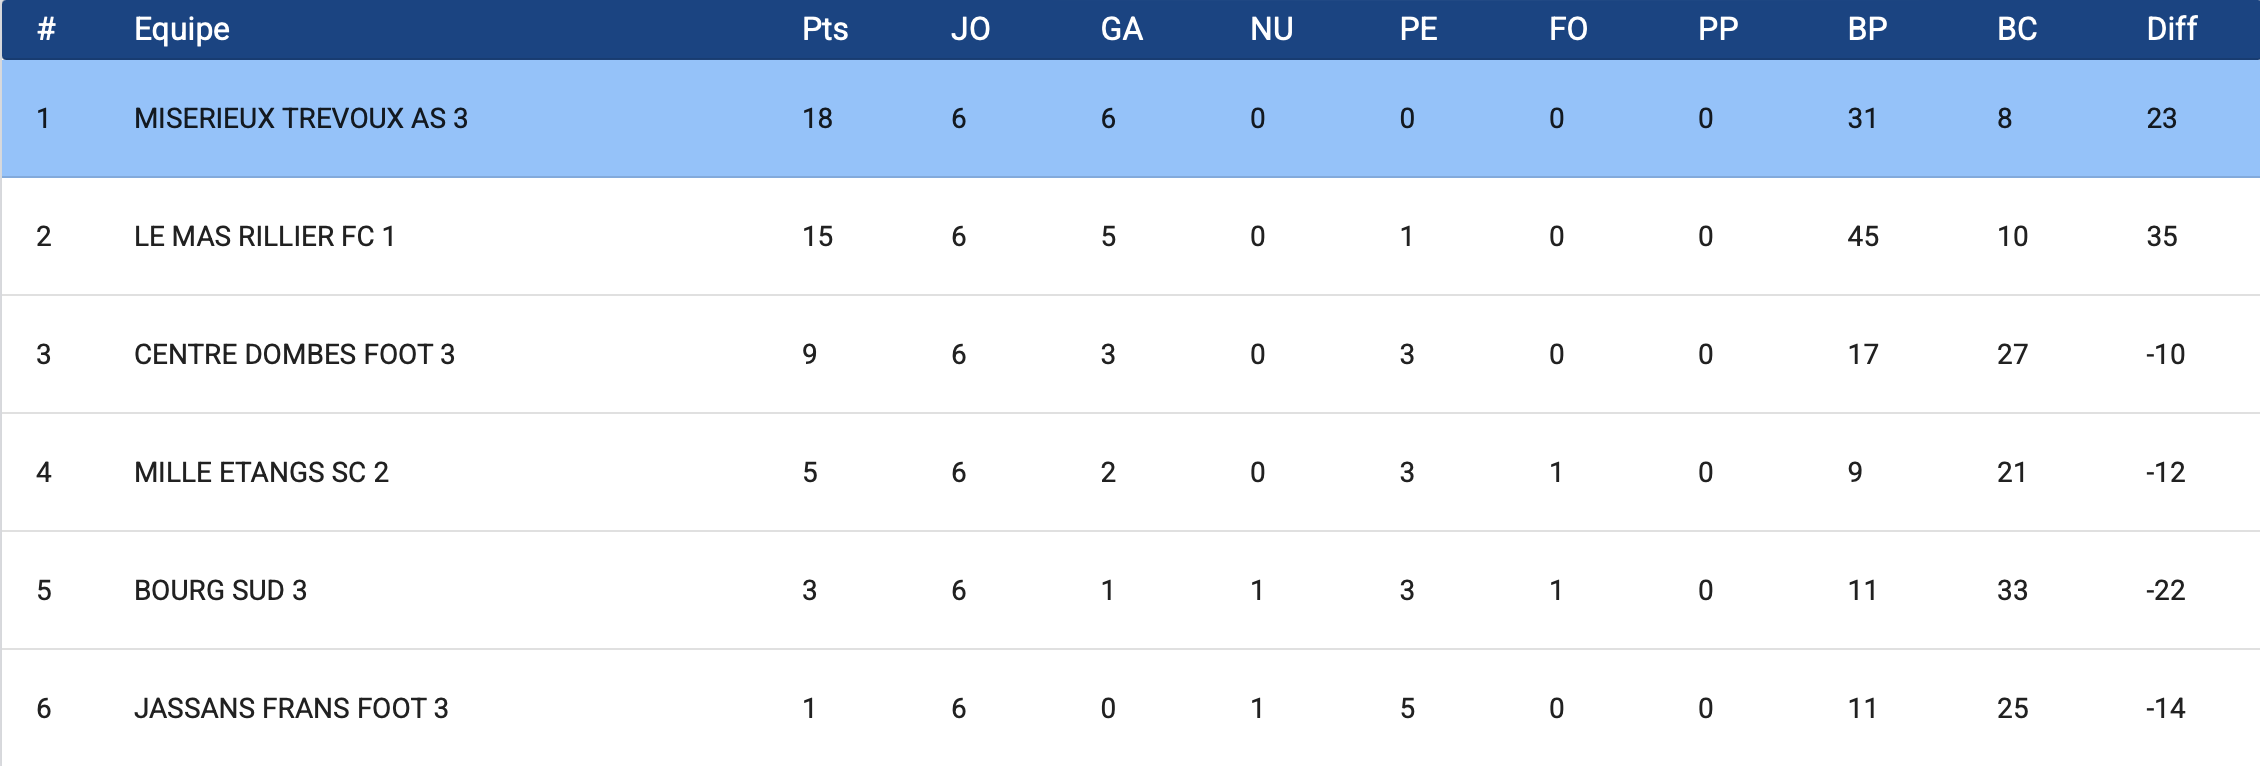Image resolution: width=2260 pixels, height=766 pixels.
Task: Click the # rank column header
Action: click(46, 29)
